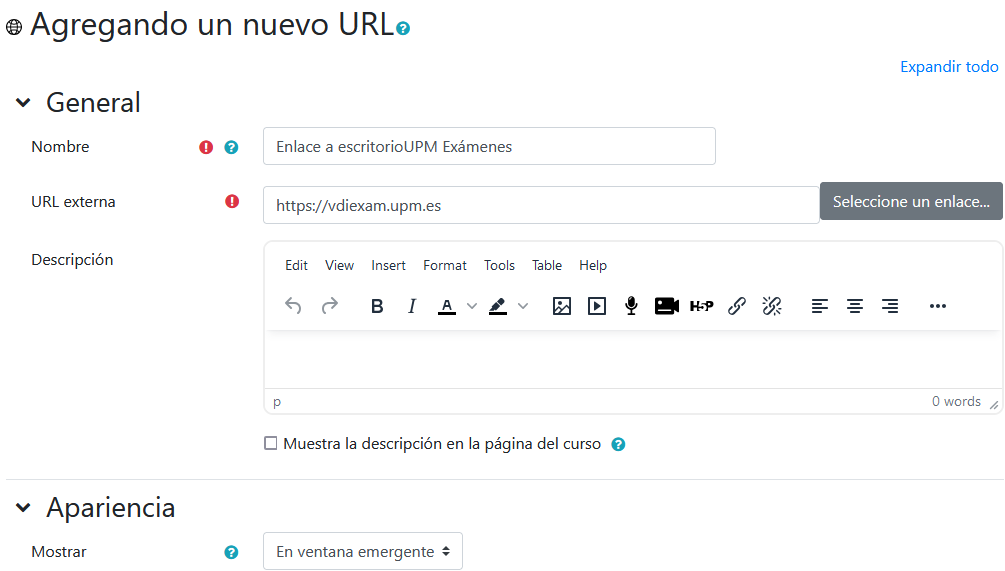Apply text color with the A icon
The height and width of the screenshot is (571, 1005).
pos(447,306)
